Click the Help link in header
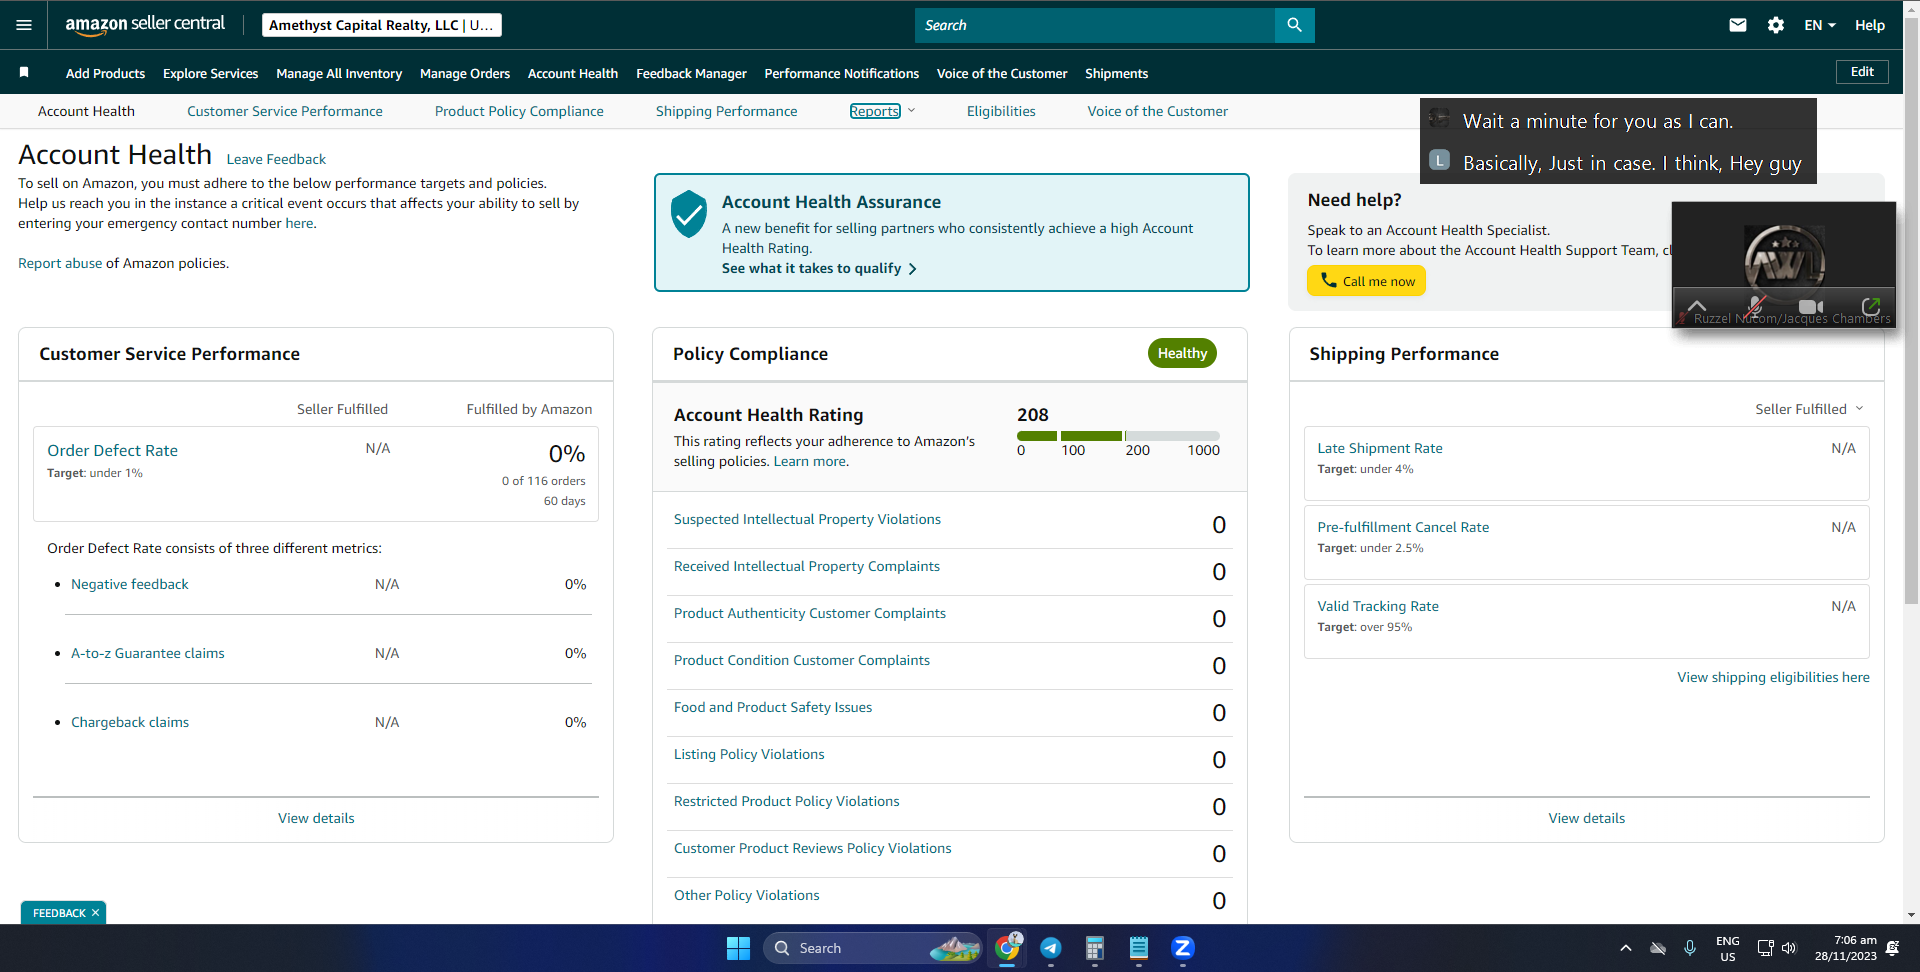The height and width of the screenshot is (972, 1920). [1870, 25]
